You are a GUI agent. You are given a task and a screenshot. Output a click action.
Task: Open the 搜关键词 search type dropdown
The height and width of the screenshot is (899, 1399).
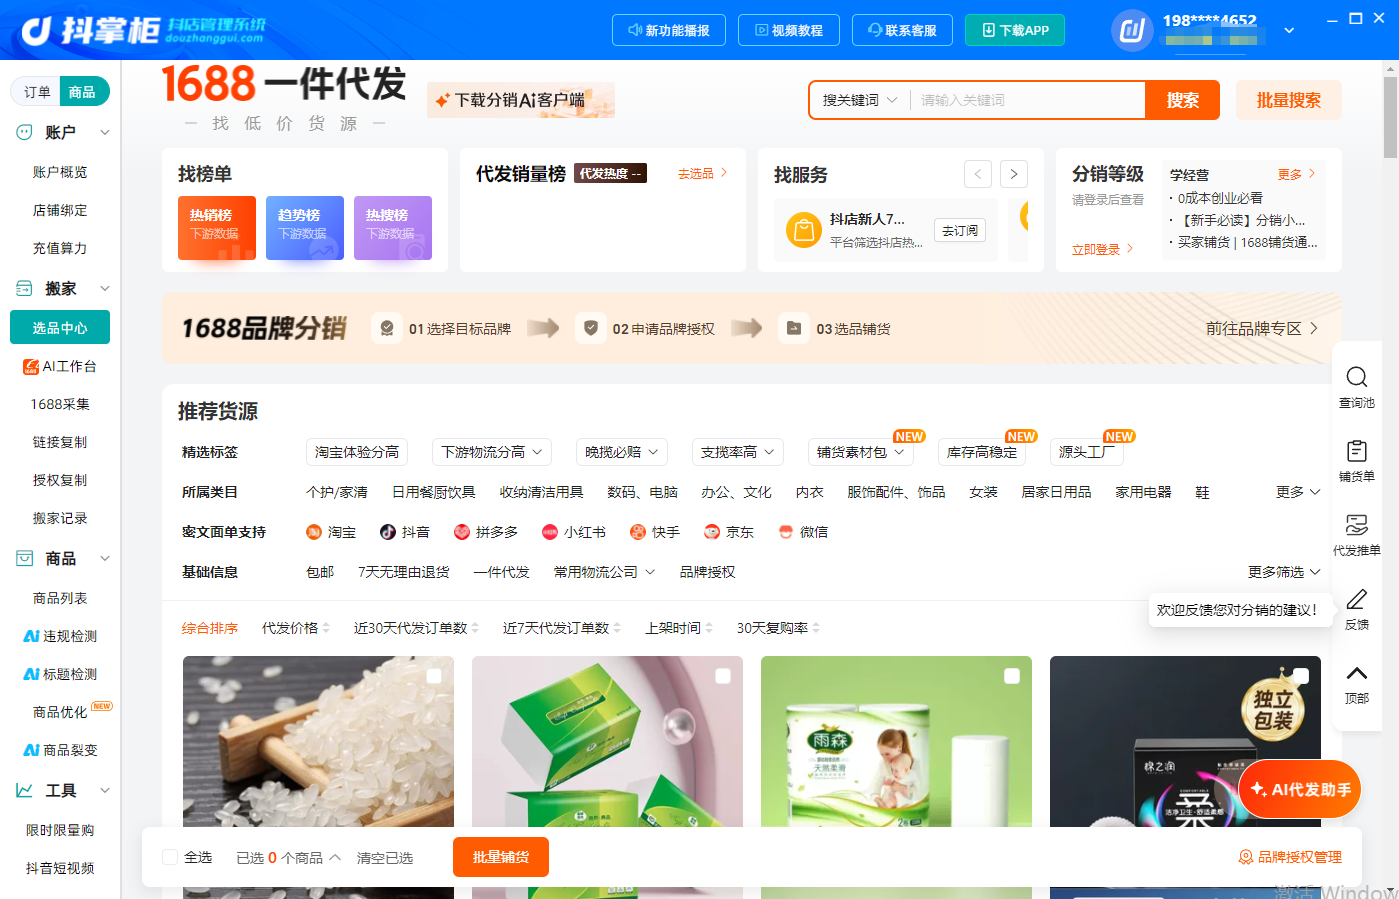tap(860, 100)
